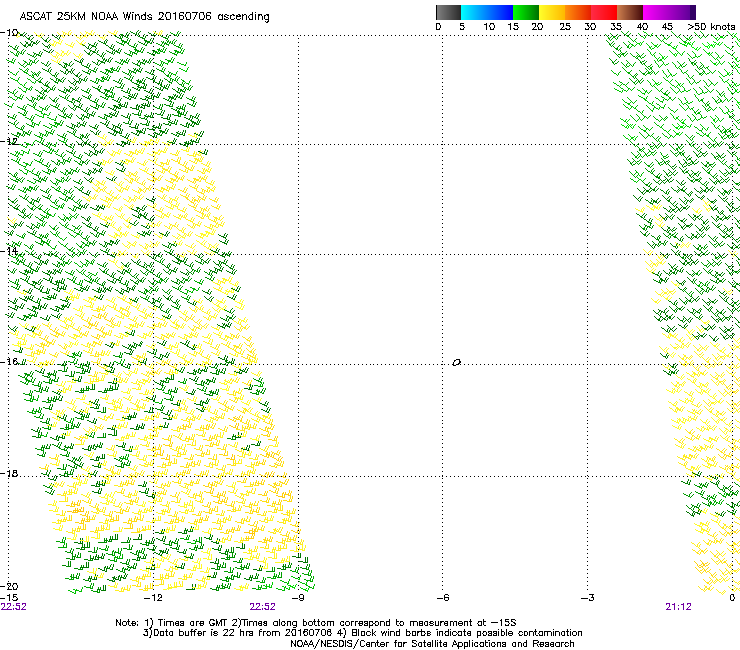Click the NOAA/NESDIS Center credit line
The height and width of the screenshot is (650, 740).
point(432,644)
